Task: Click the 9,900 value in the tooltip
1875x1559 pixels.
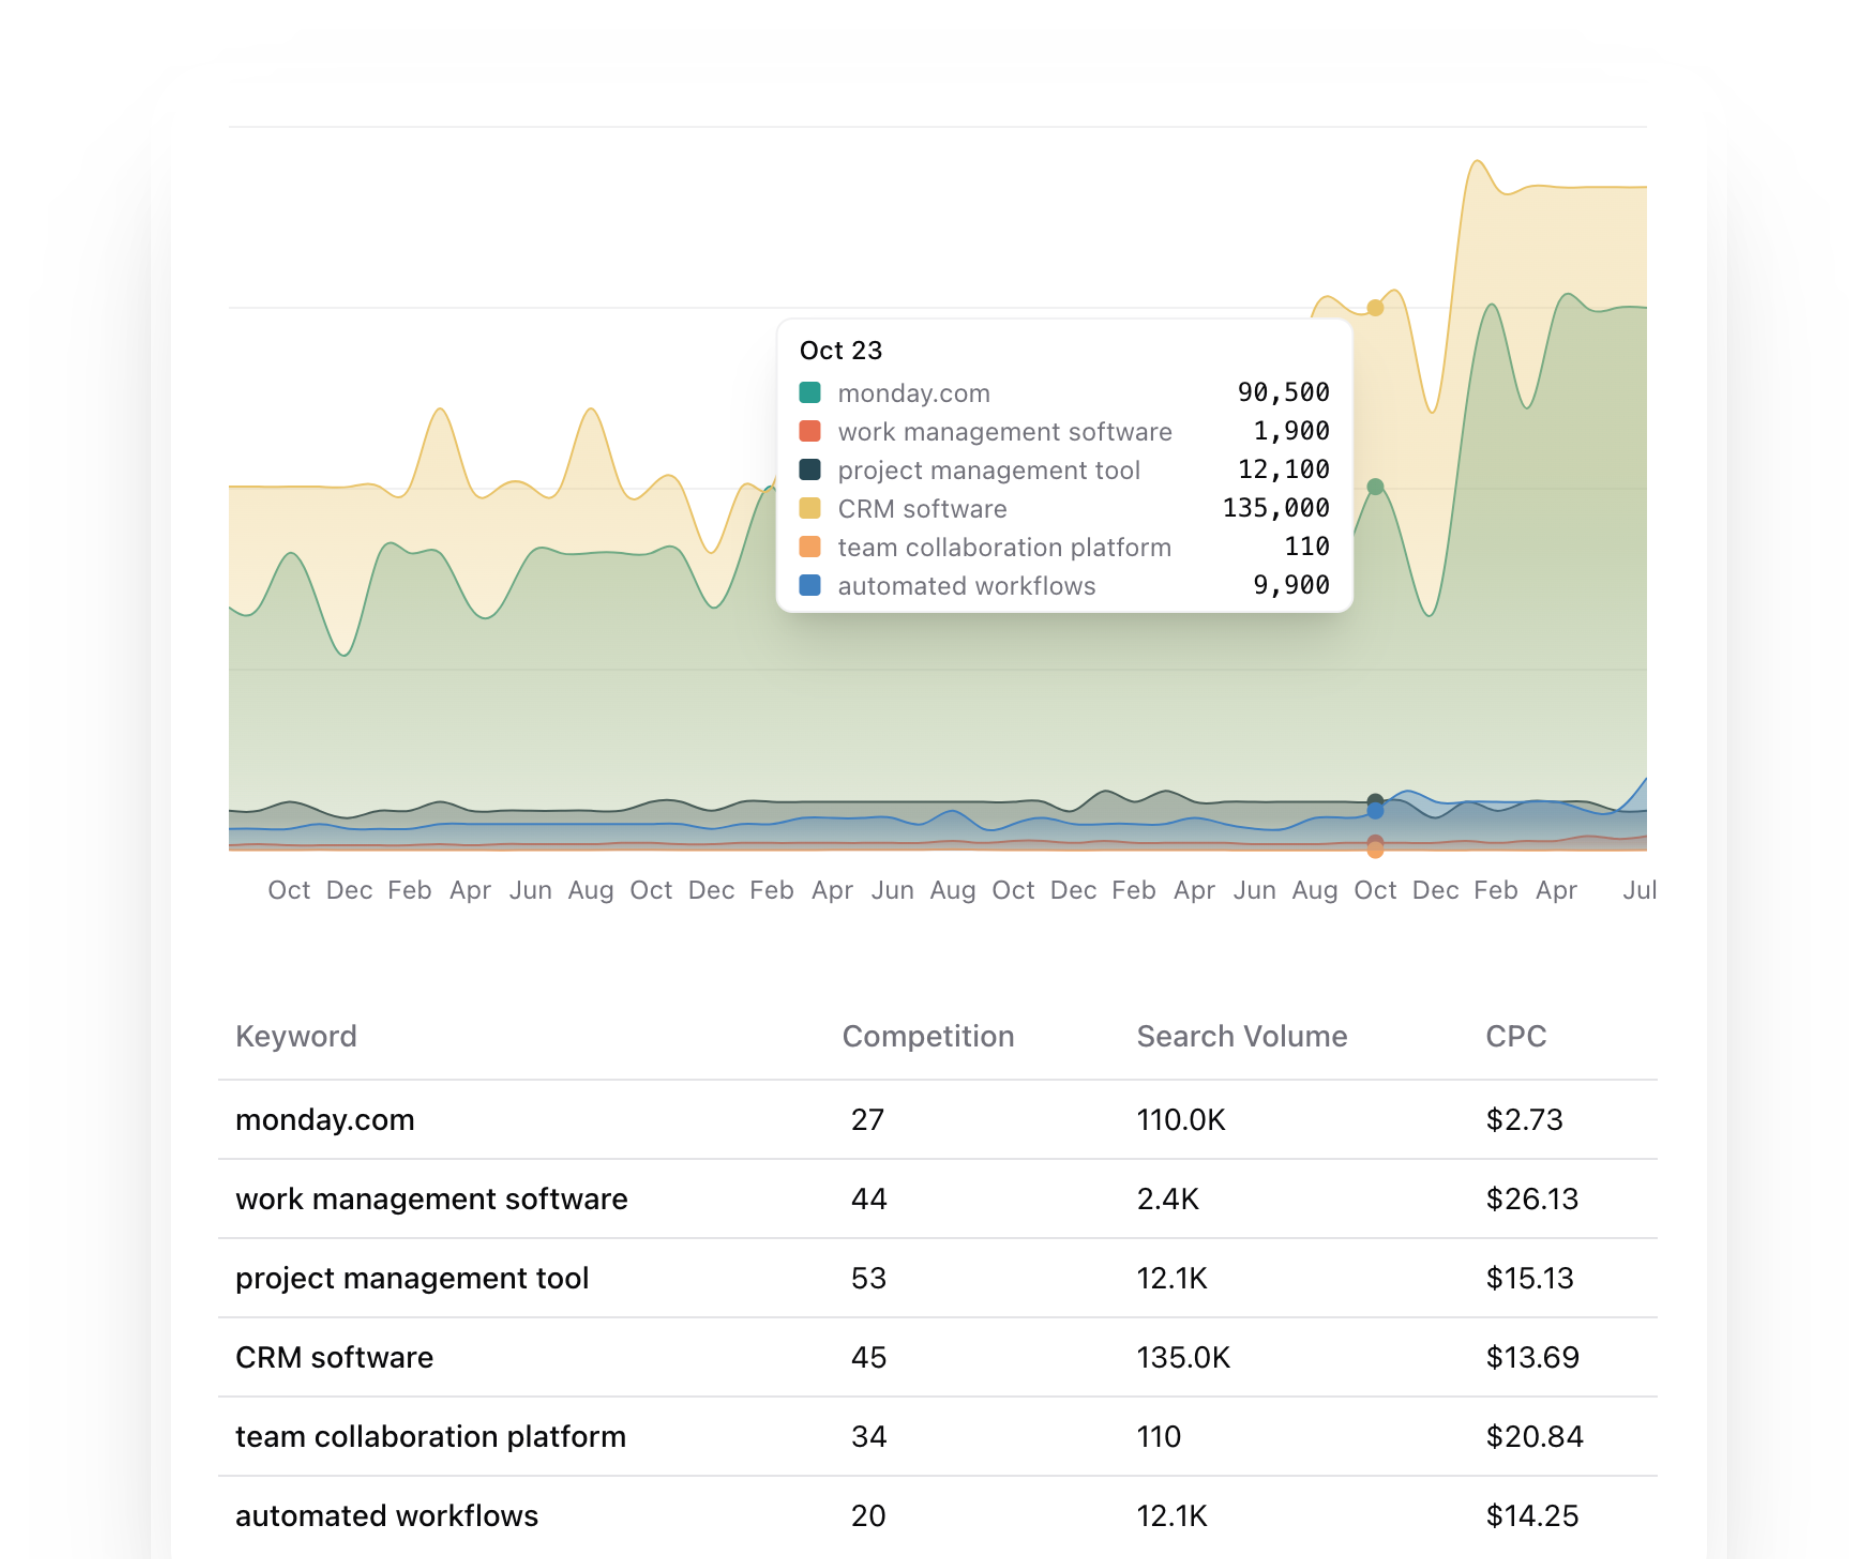Action: pyautogui.click(x=1291, y=585)
